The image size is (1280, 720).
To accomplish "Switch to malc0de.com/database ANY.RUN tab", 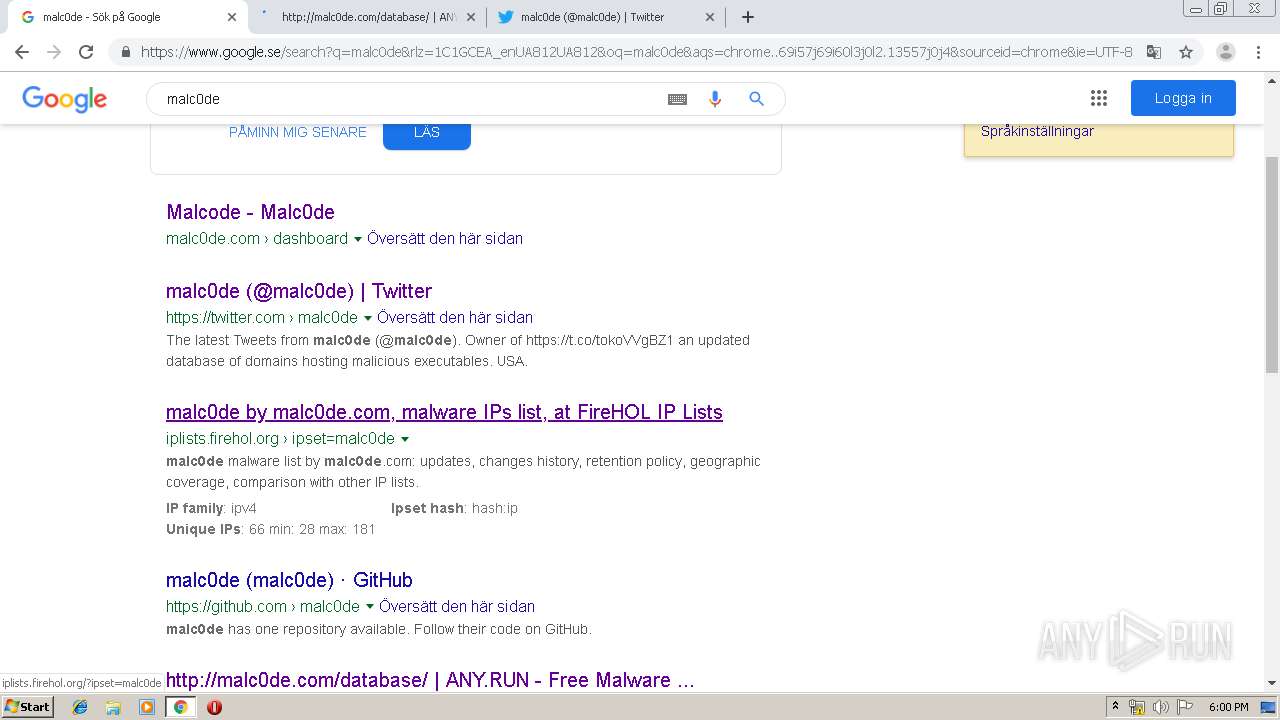I will 368,17.
